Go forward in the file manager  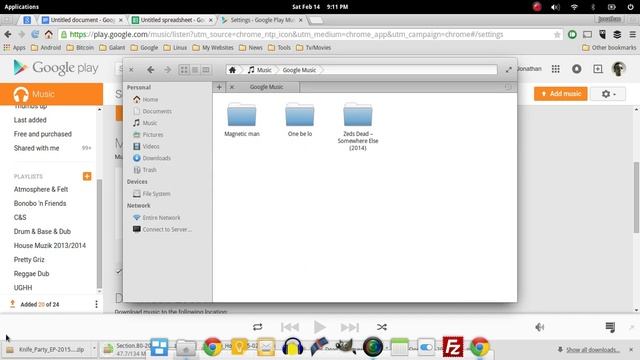[x=167, y=70]
